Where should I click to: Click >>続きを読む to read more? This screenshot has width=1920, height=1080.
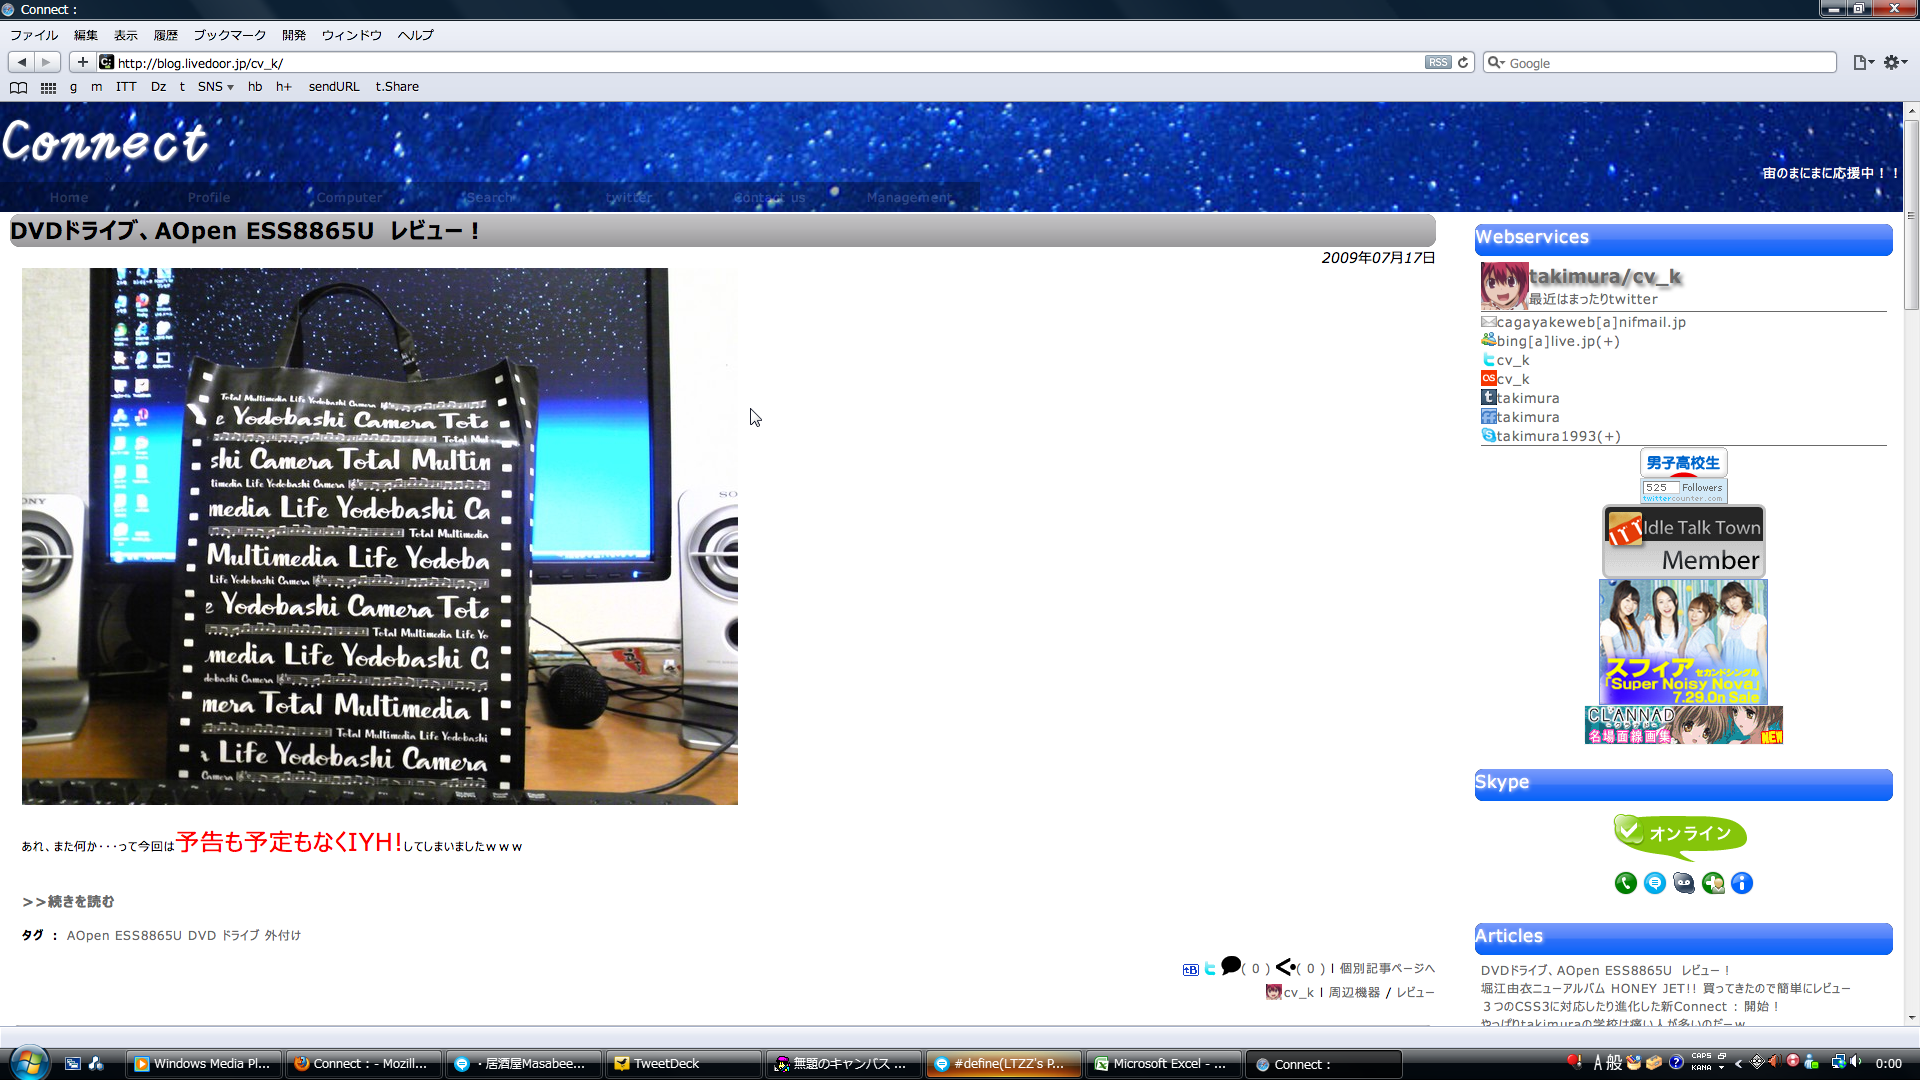point(68,901)
